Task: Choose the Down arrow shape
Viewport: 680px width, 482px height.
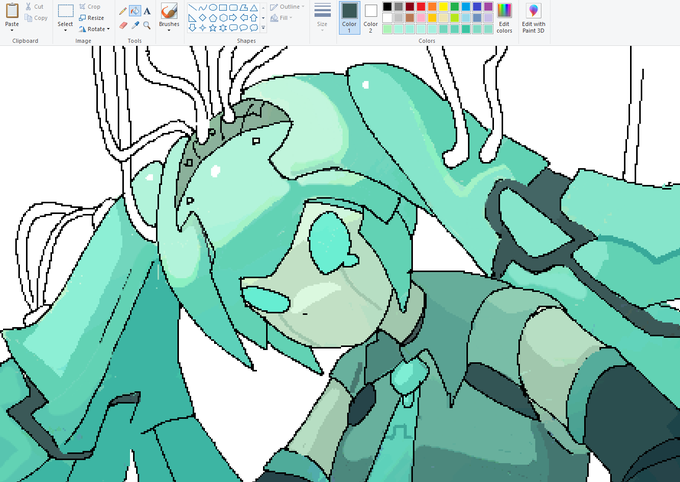Action: (x=192, y=28)
